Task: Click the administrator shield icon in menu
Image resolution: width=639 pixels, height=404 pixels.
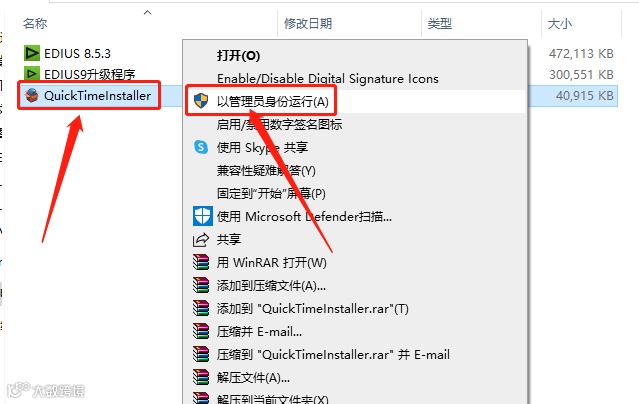Action: pyautogui.click(x=201, y=101)
